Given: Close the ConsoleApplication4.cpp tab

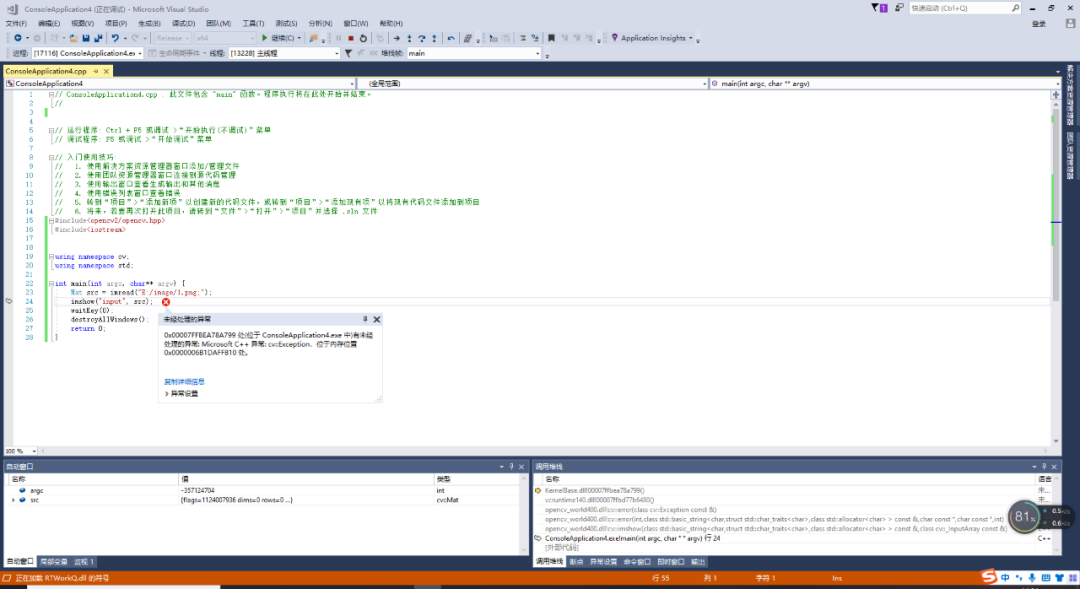Looking at the screenshot, I should click(x=106, y=71).
